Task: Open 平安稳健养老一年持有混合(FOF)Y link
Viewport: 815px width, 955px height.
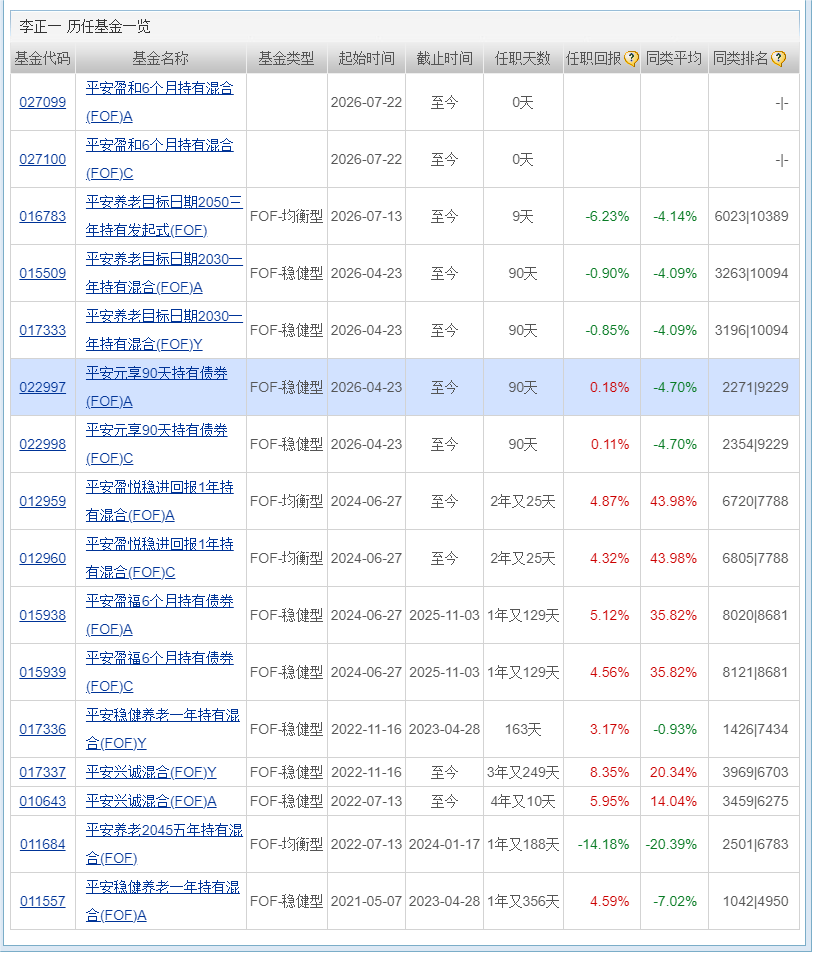Action: click(163, 730)
